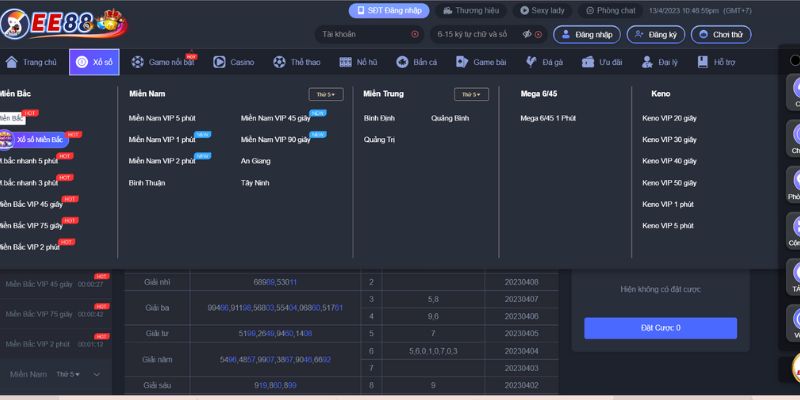This screenshot has width=800, height=400.
Task: Open Mega 6/45 1 Phút
Action: pos(548,118)
